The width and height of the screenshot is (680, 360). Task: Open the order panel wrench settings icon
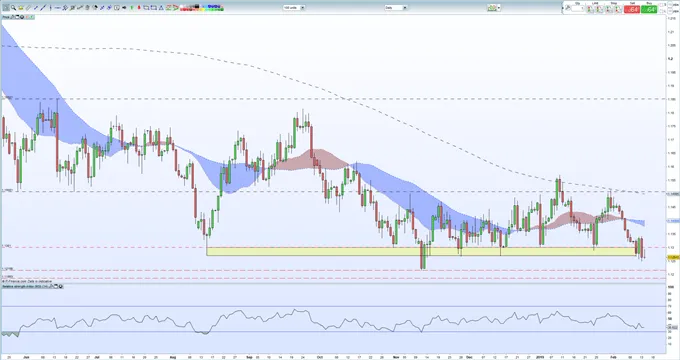tap(568, 8)
